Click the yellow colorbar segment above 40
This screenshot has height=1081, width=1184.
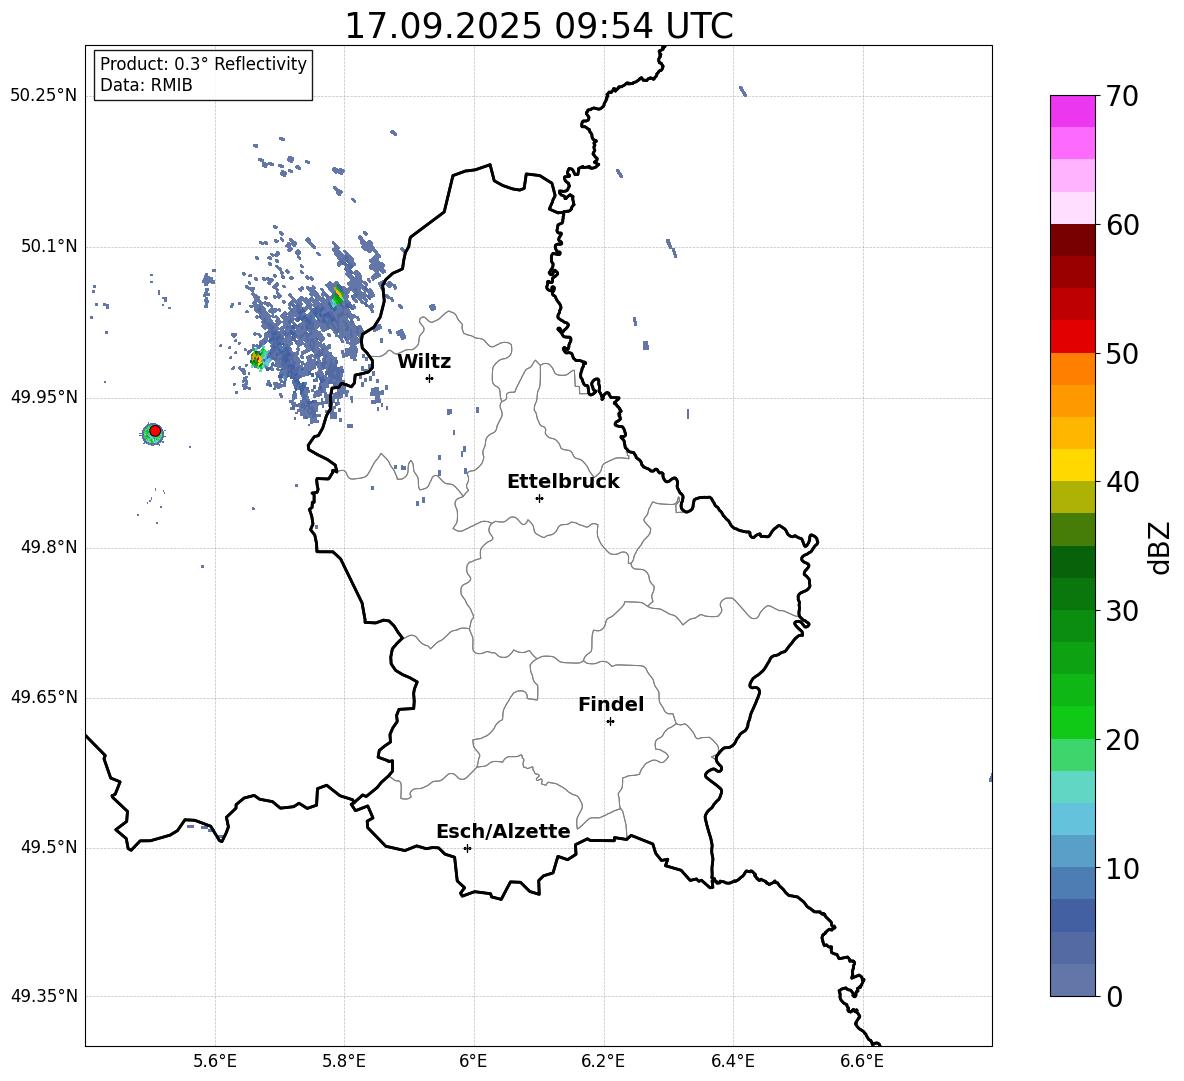click(1072, 465)
